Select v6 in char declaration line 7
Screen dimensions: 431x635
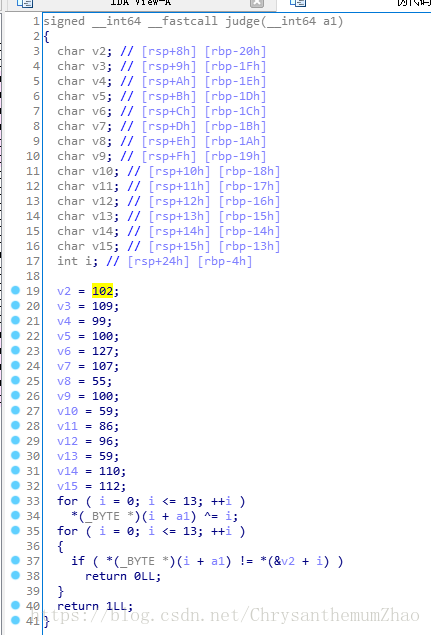99,111
